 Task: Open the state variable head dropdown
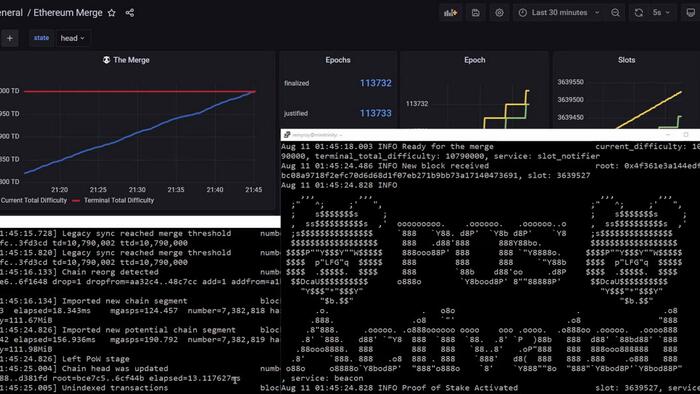pyautogui.click(x=72, y=38)
